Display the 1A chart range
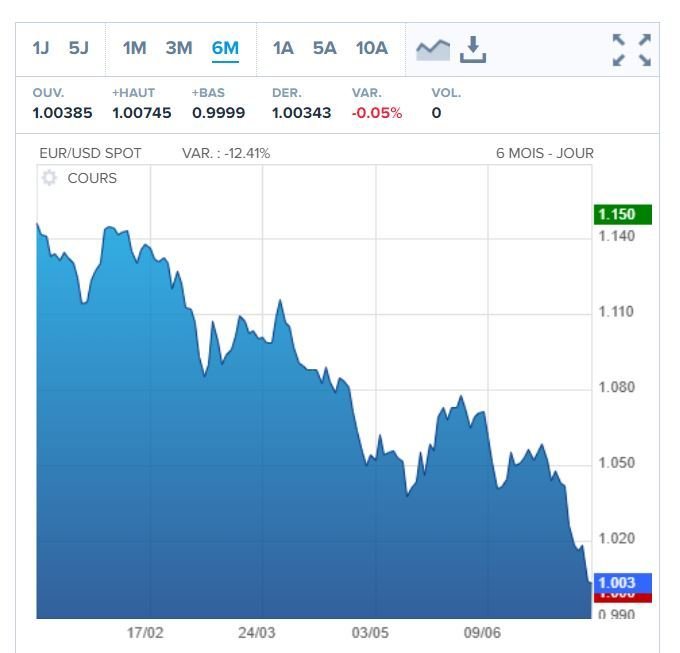 (x=283, y=48)
